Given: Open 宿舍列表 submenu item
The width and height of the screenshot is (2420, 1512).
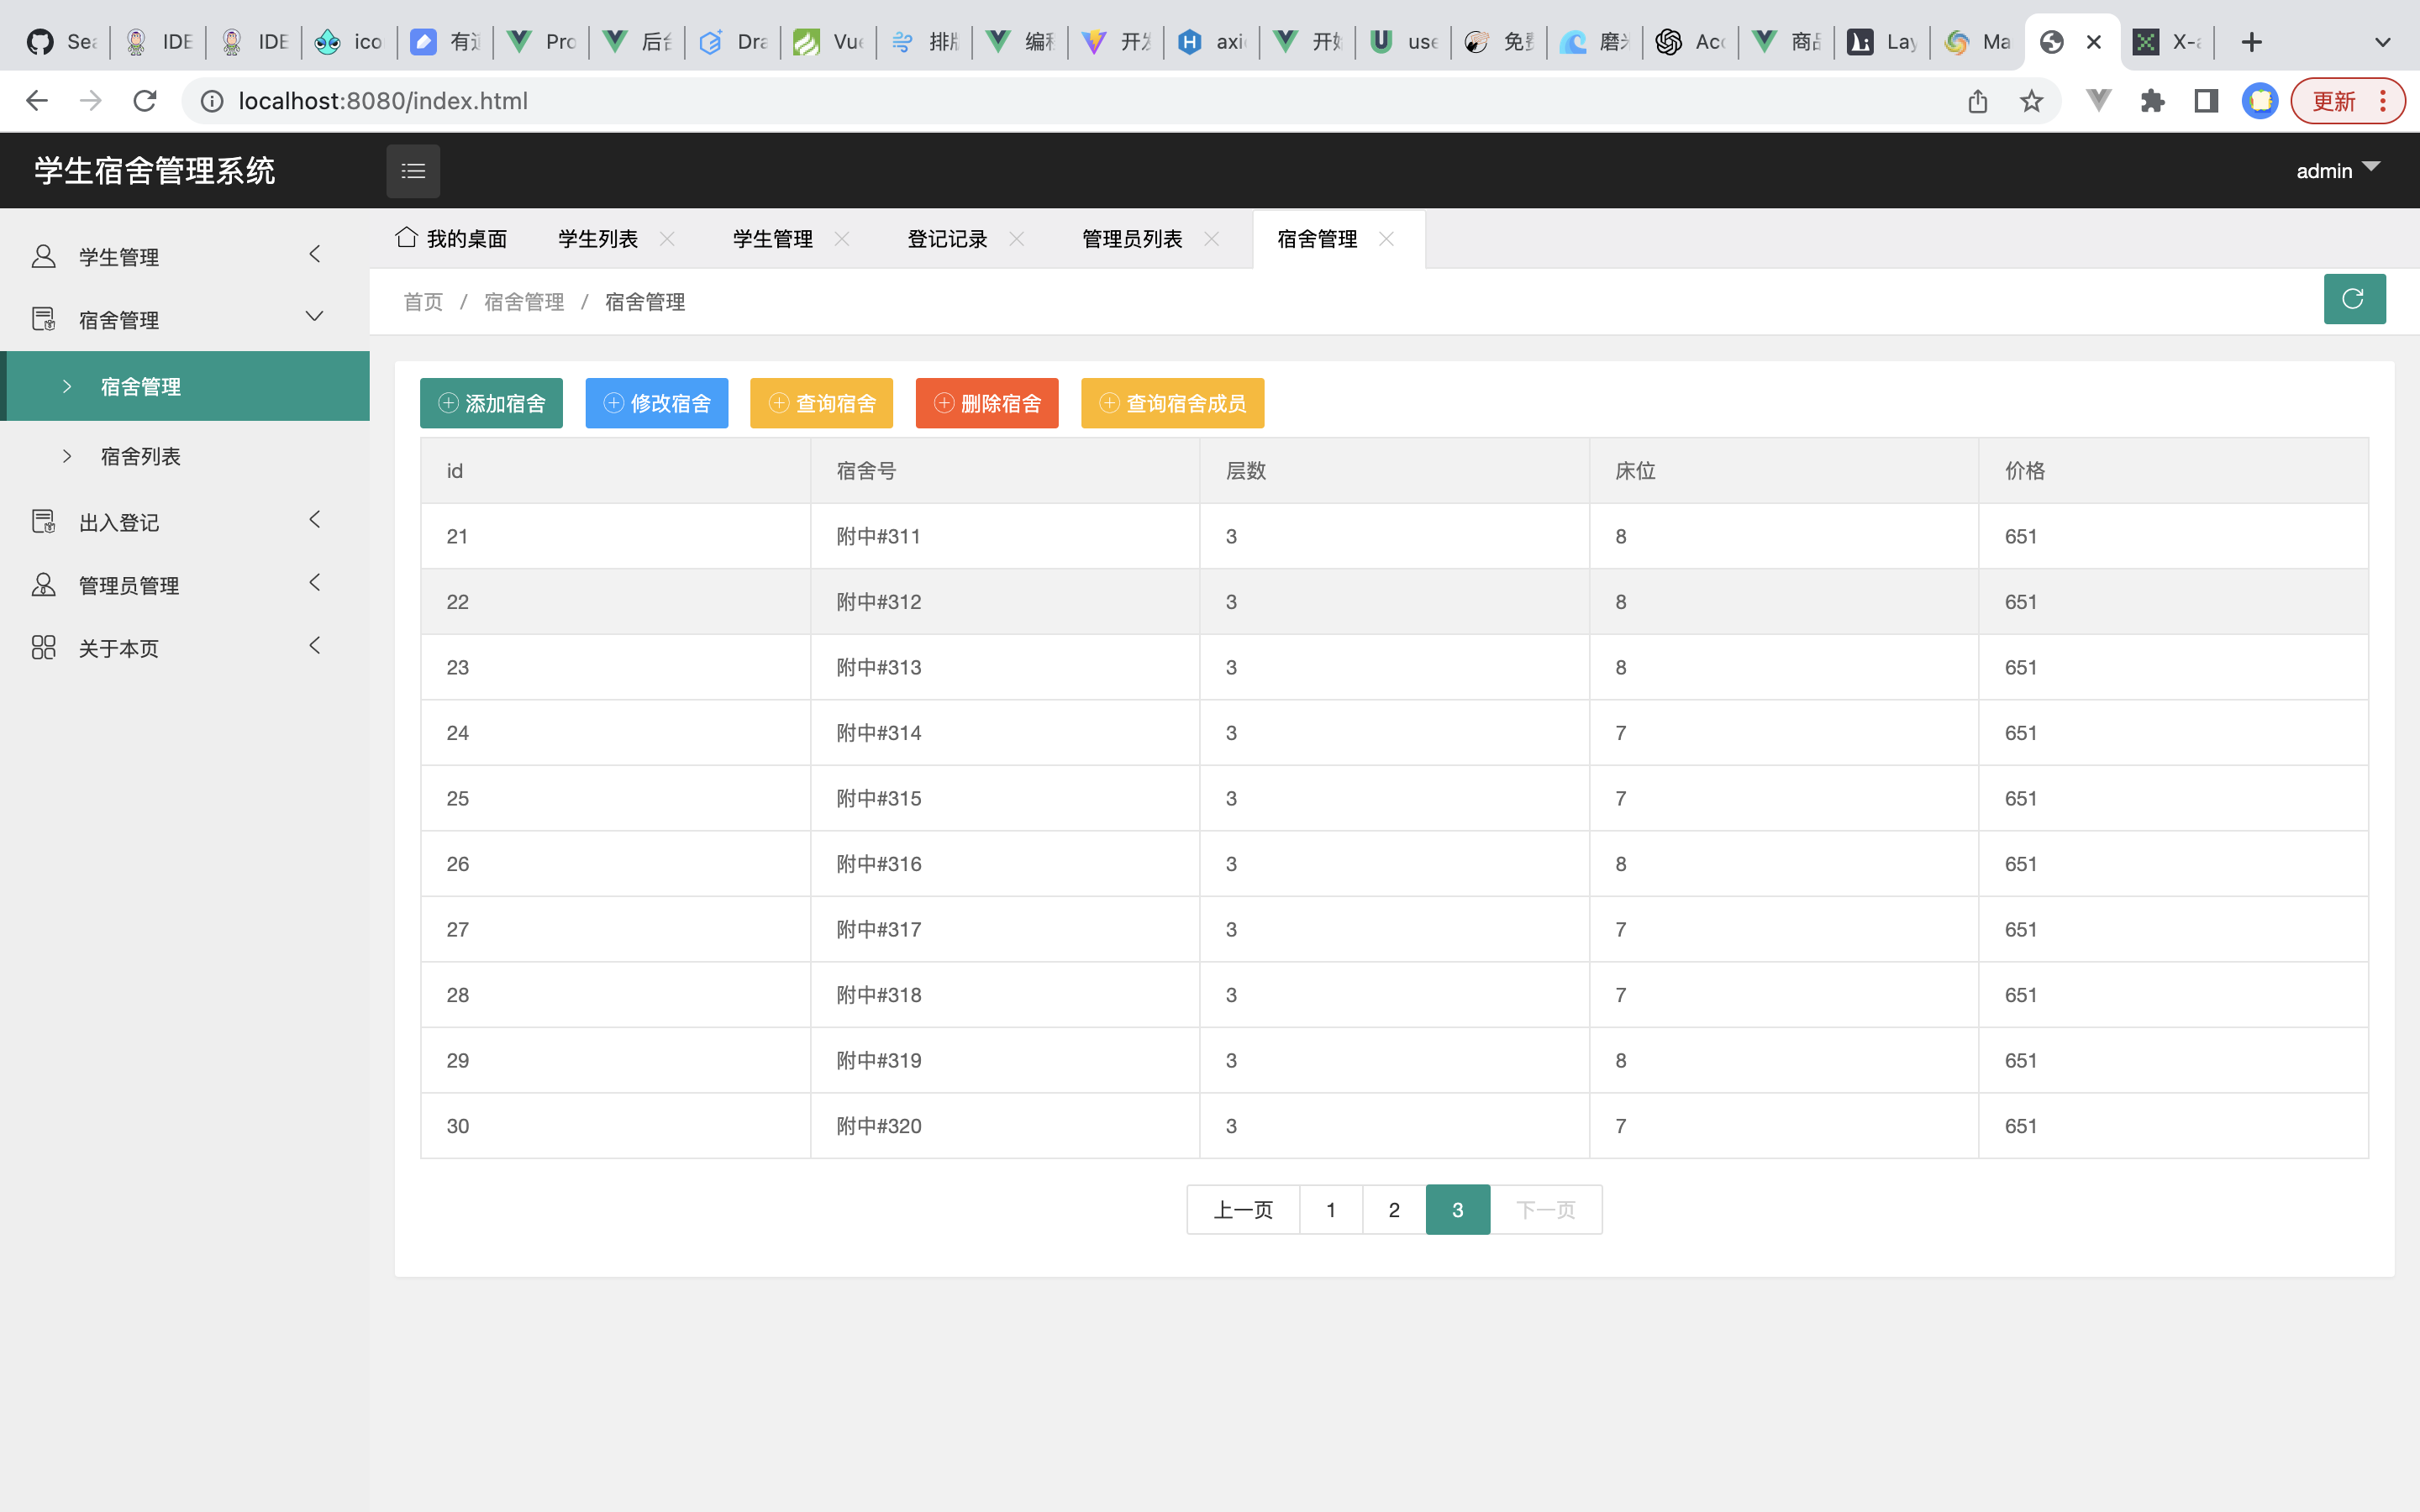Looking at the screenshot, I should point(141,456).
